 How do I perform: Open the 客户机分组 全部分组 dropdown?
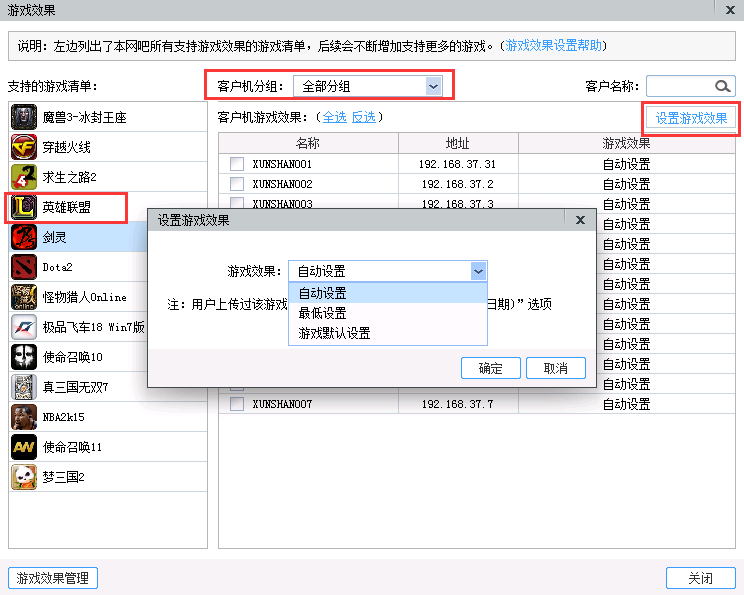coord(368,86)
